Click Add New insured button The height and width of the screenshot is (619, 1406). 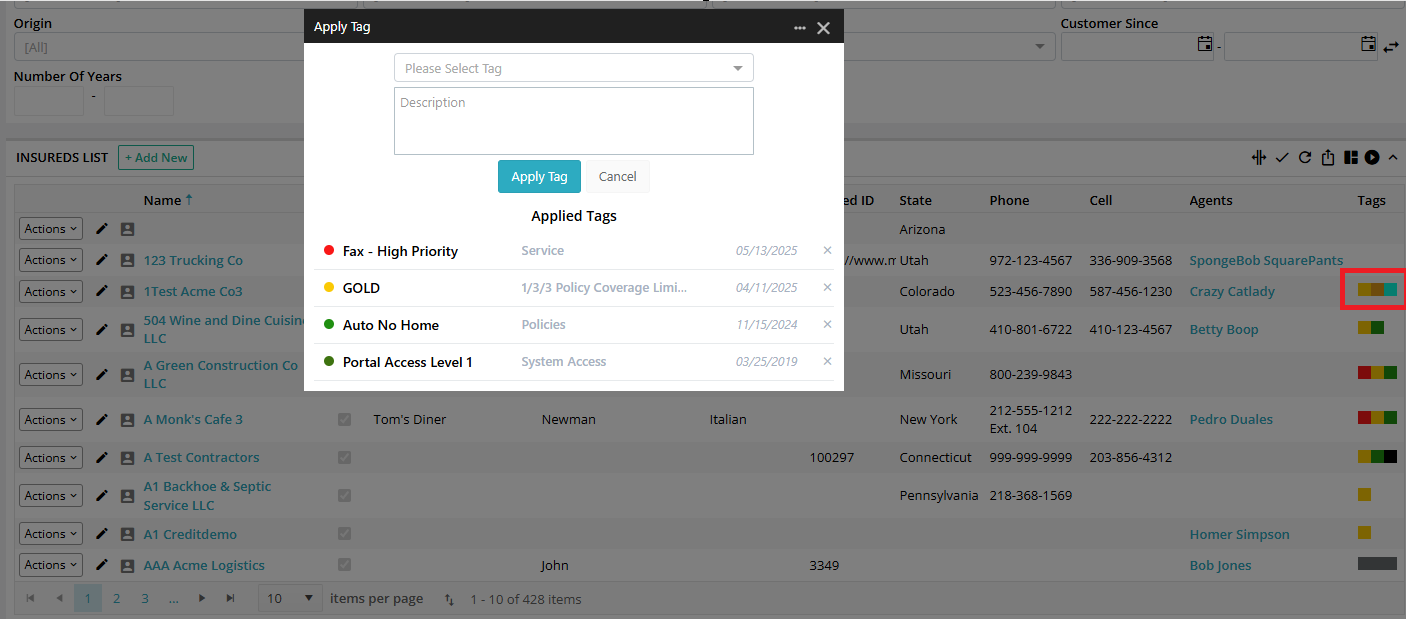tap(155, 157)
